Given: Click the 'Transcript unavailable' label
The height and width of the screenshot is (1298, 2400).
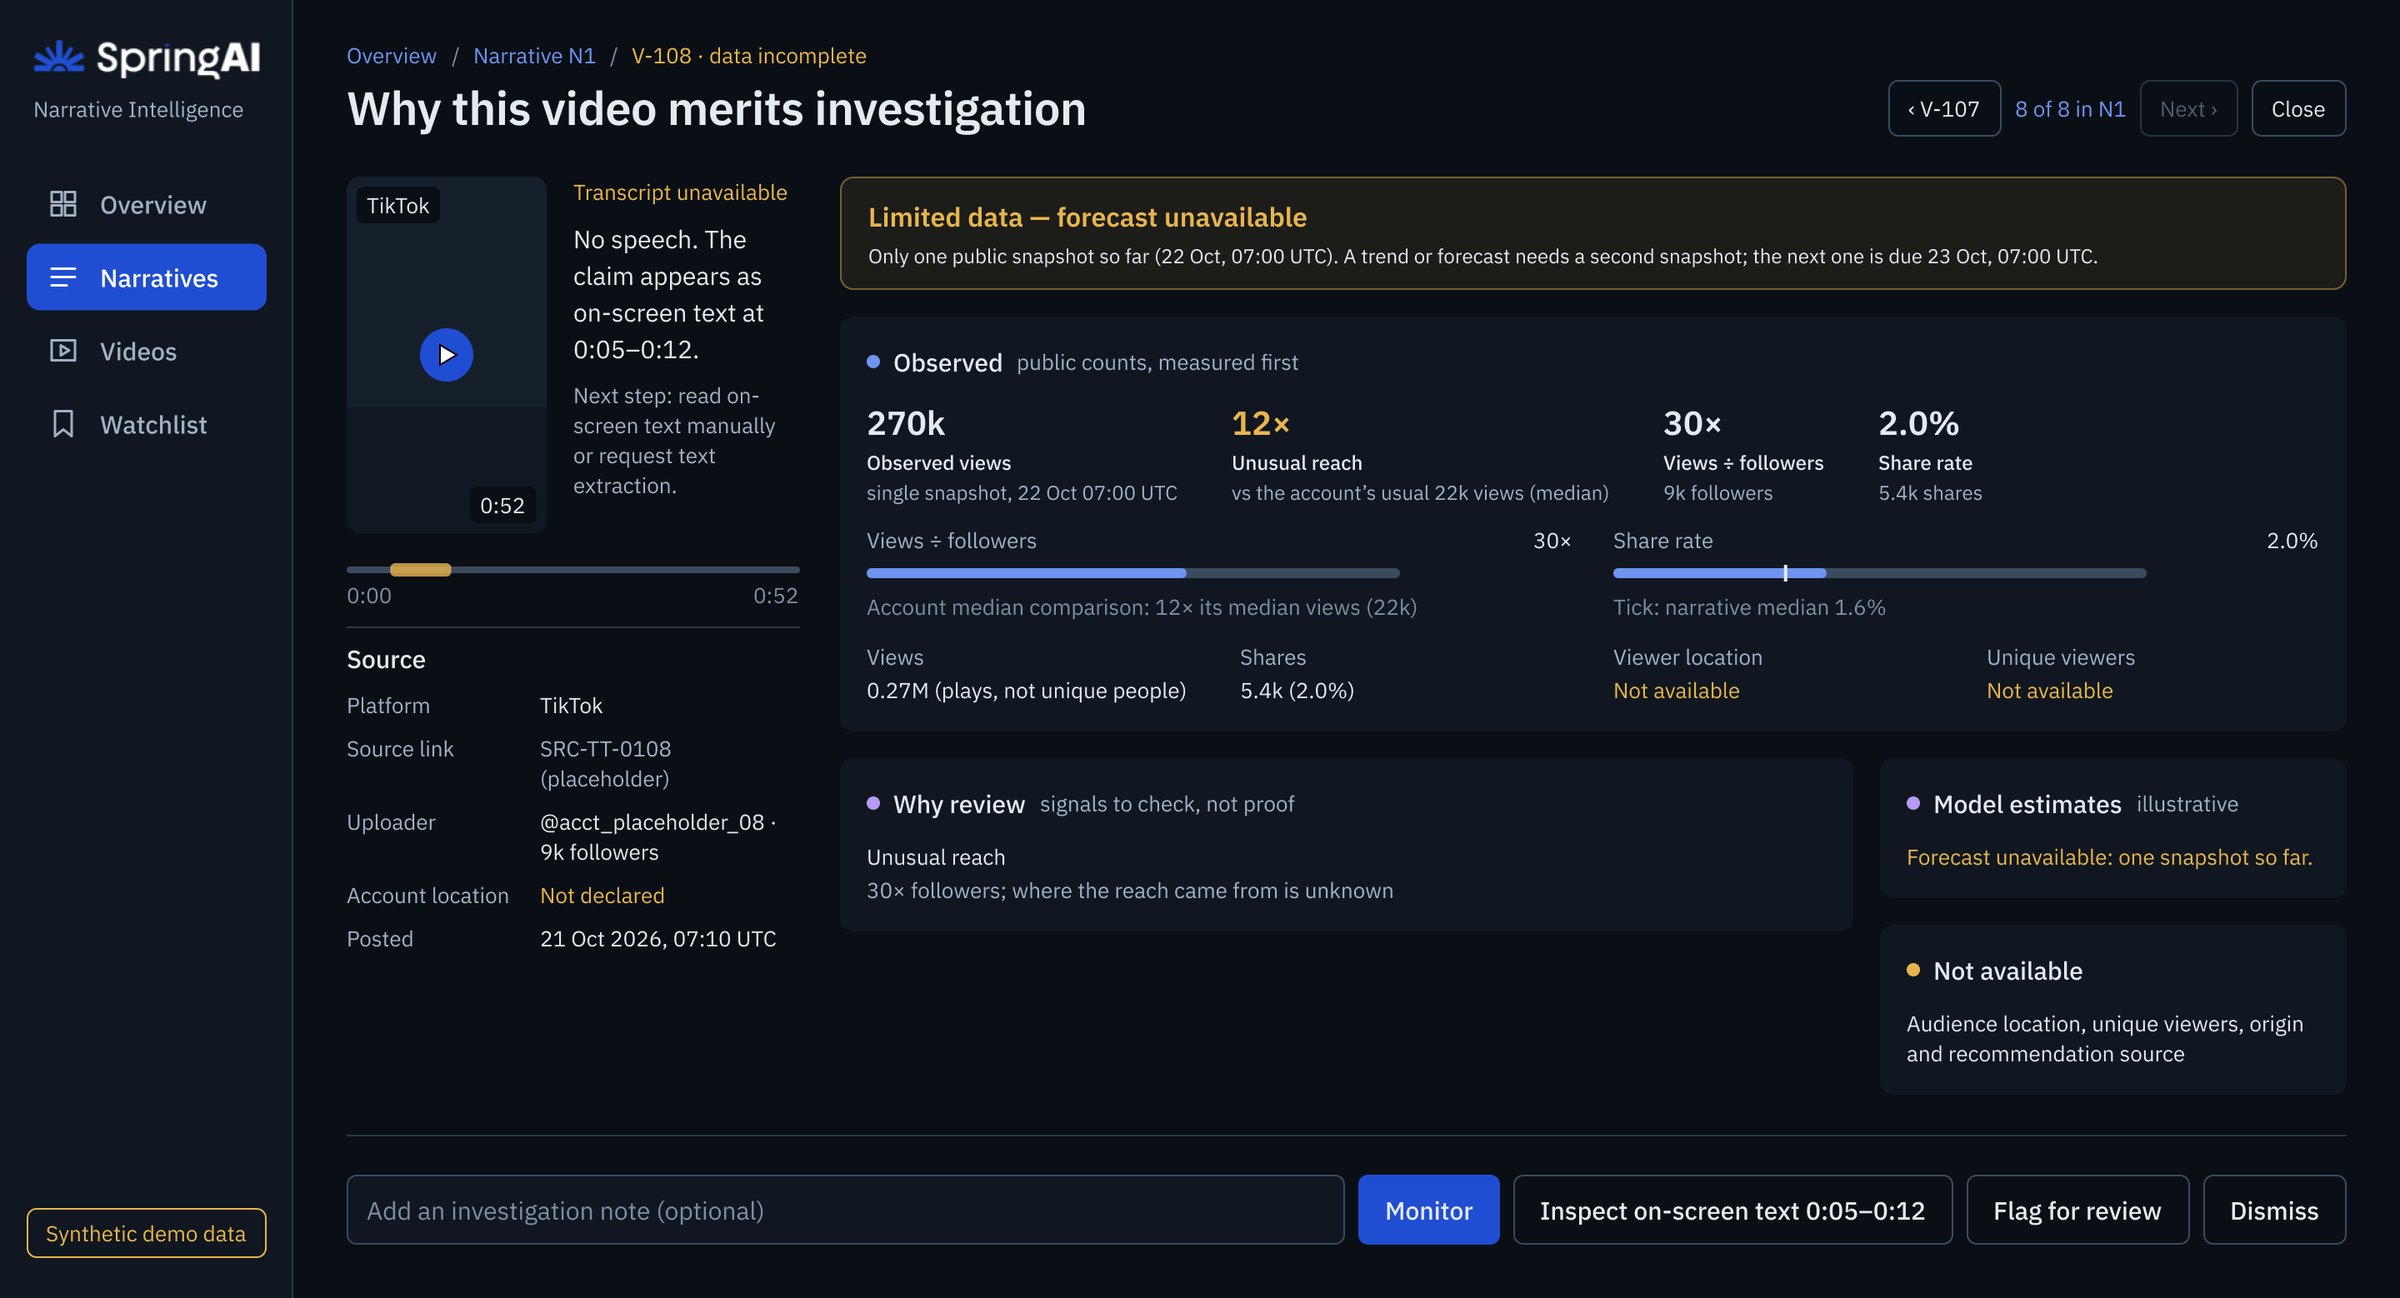Looking at the screenshot, I should 680,192.
